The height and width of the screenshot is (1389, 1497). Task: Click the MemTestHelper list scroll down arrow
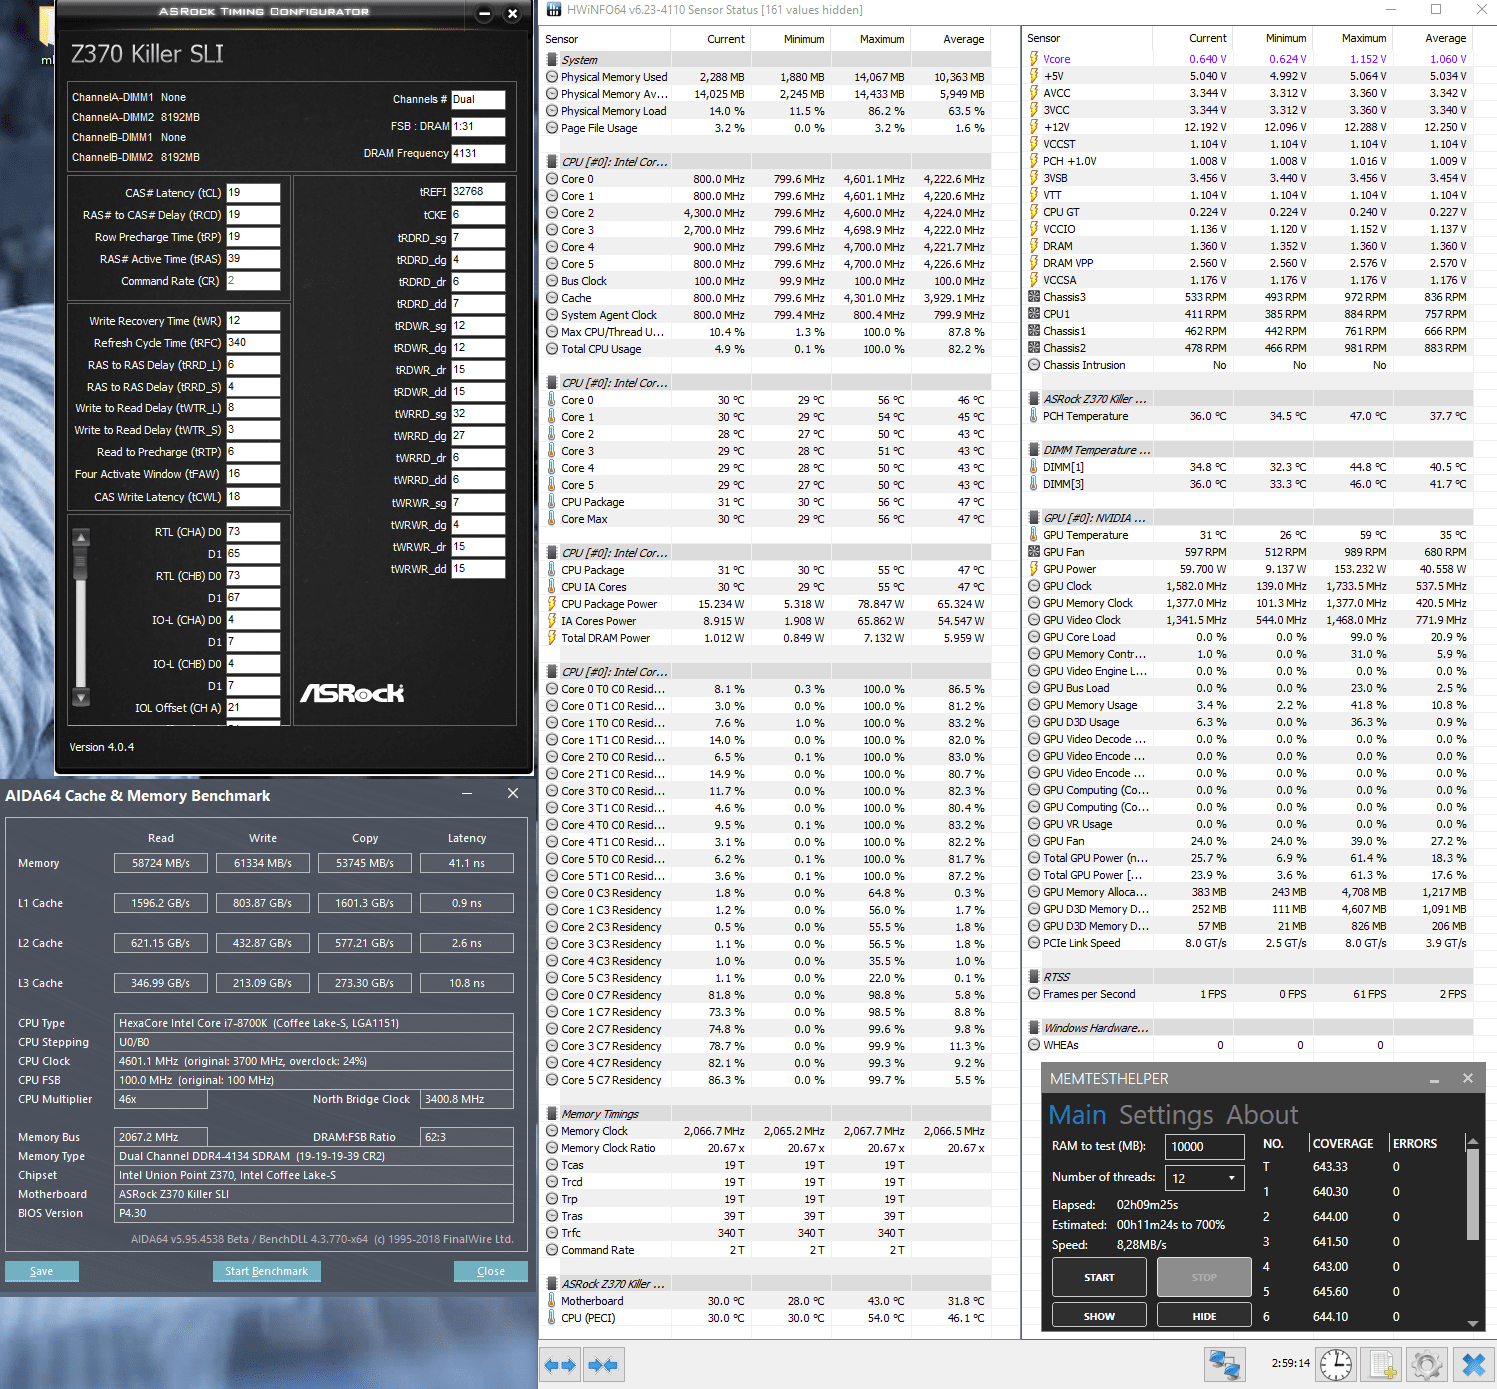pos(1472,1323)
